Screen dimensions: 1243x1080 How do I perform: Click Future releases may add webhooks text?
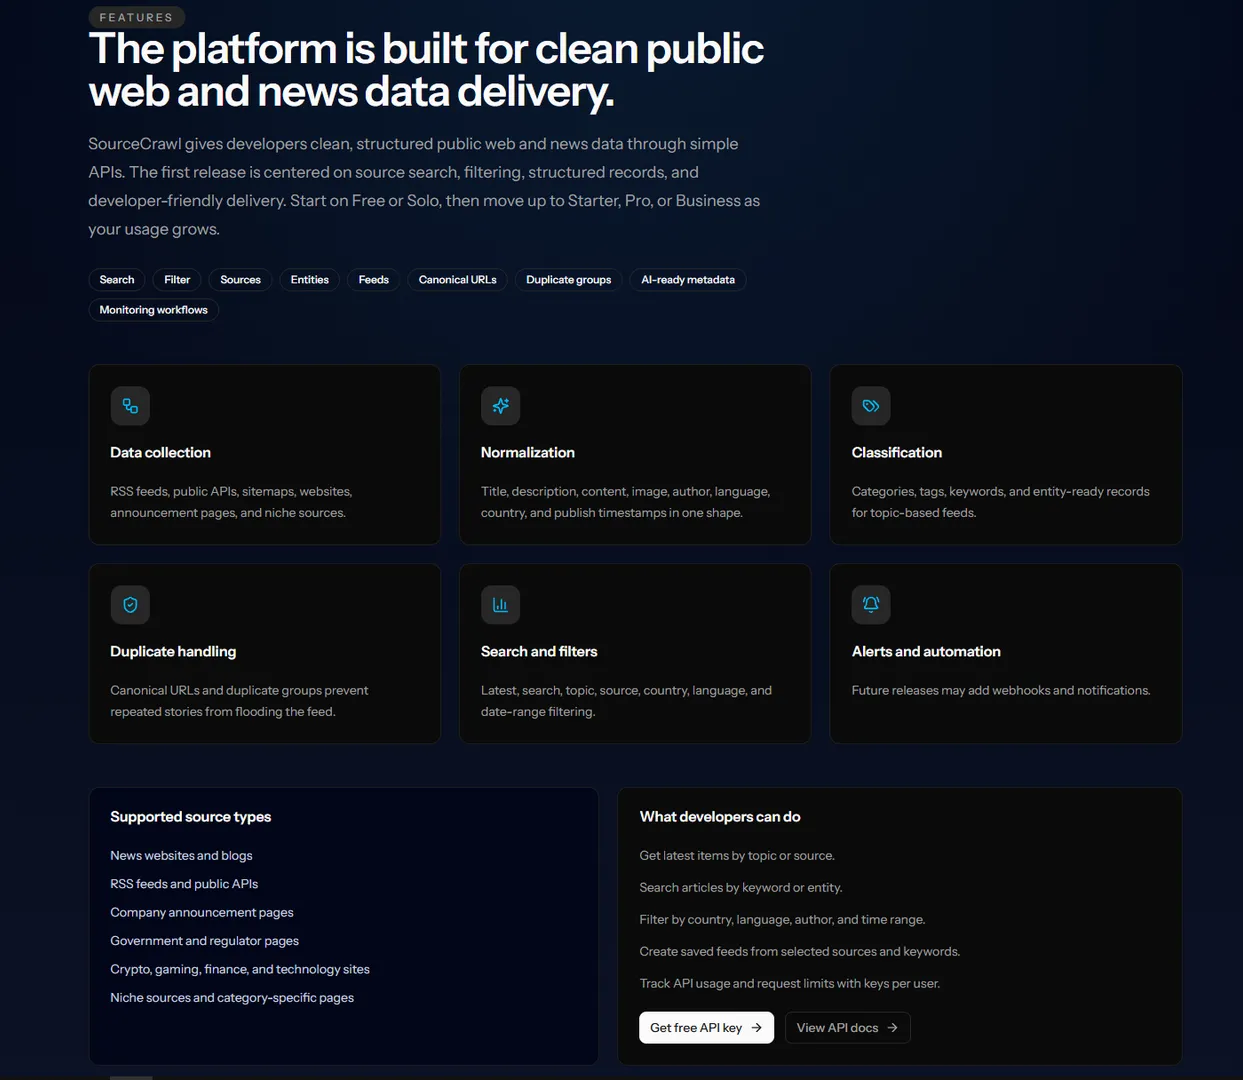pos(1001,691)
